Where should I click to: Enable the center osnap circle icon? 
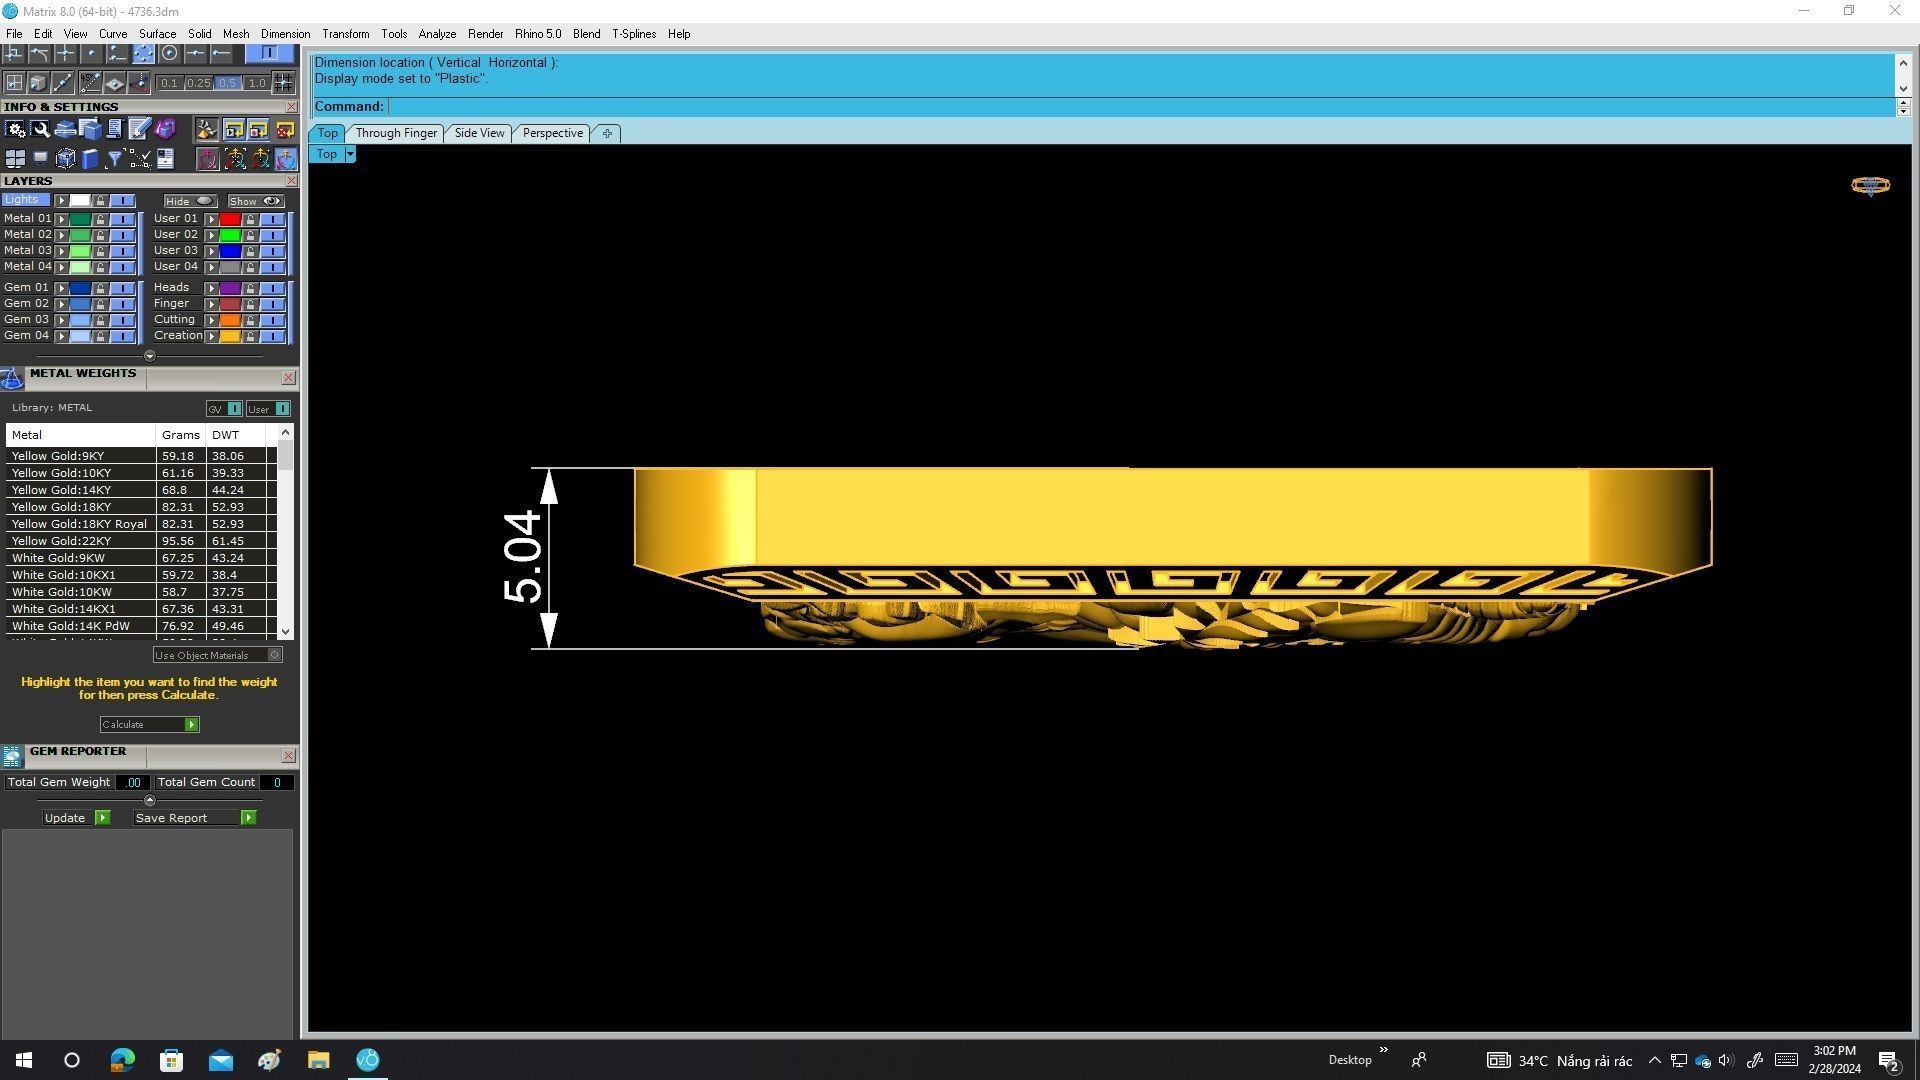tap(169, 52)
